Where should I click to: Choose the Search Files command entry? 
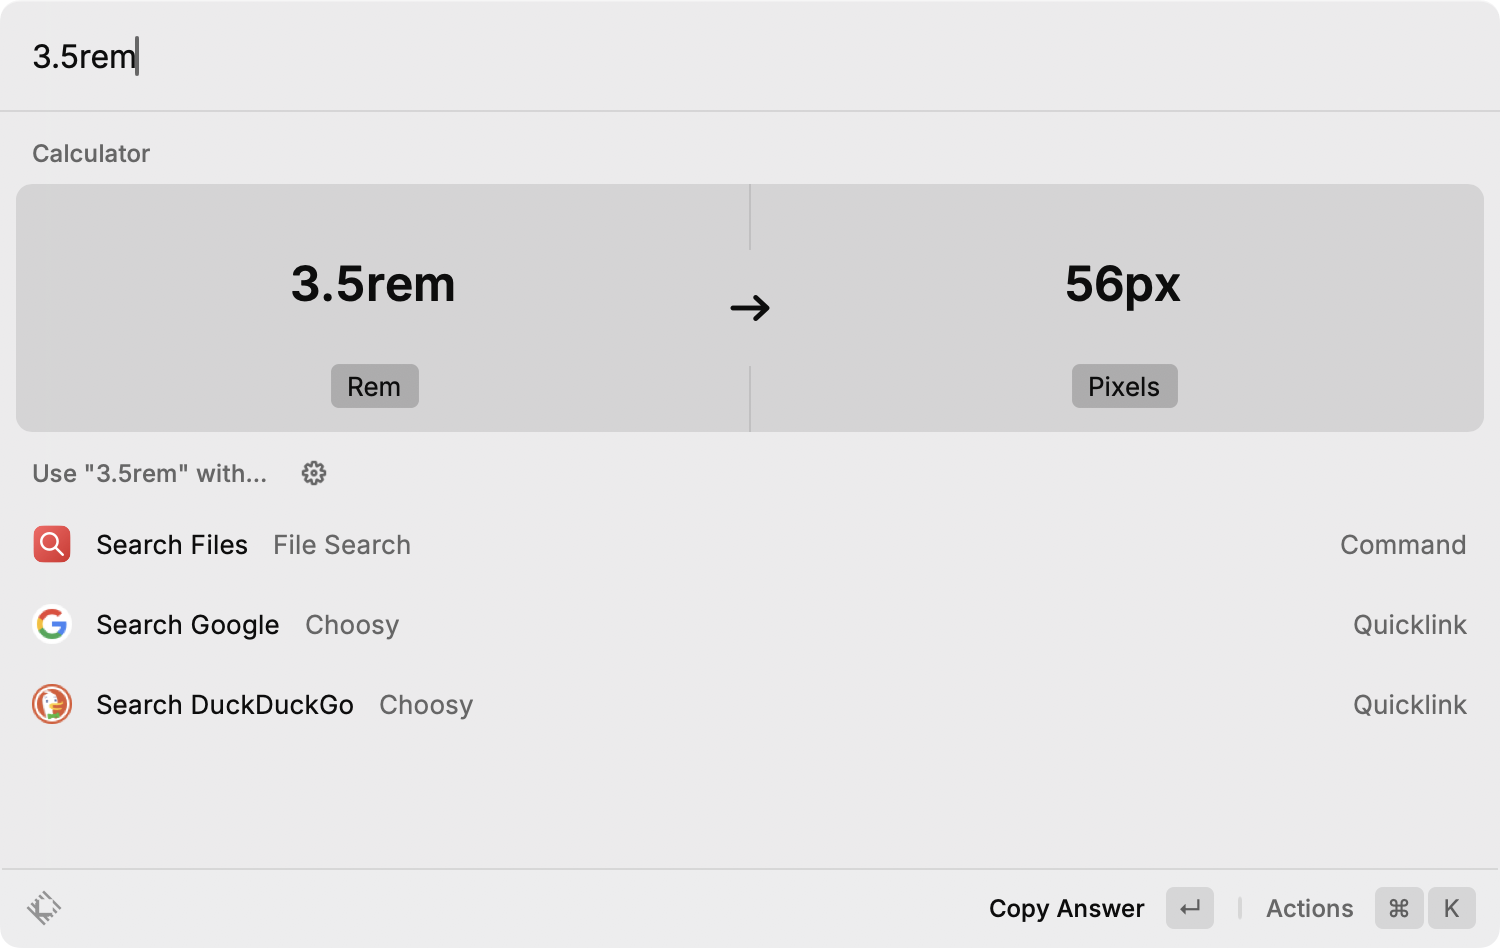(x=172, y=545)
